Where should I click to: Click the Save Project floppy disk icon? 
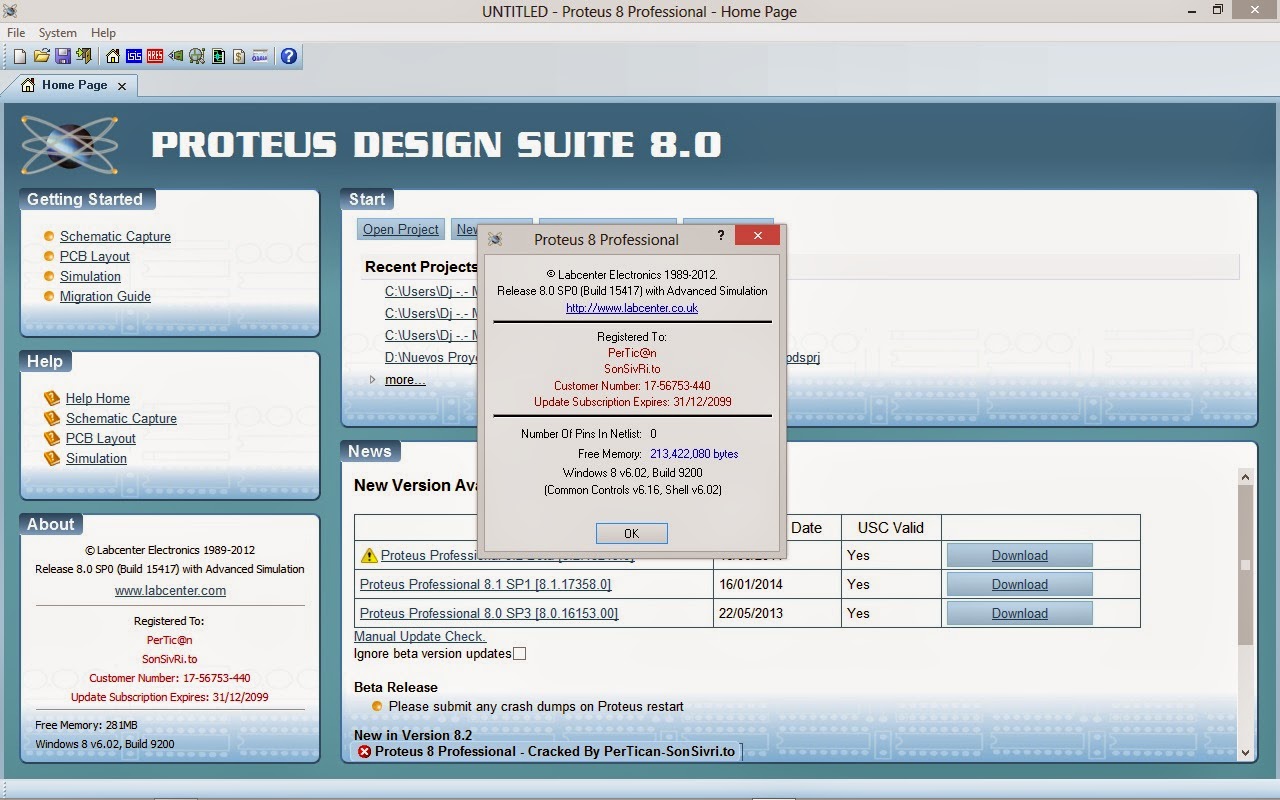[63, 56]
